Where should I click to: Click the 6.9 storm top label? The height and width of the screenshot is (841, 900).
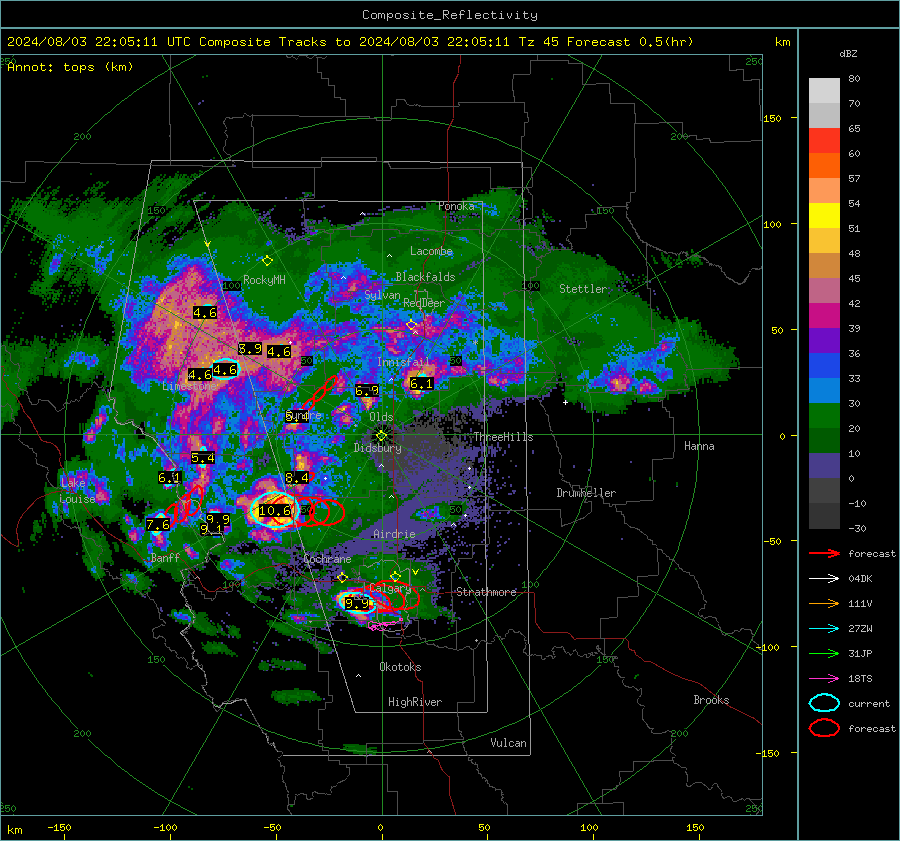point(367,391)
